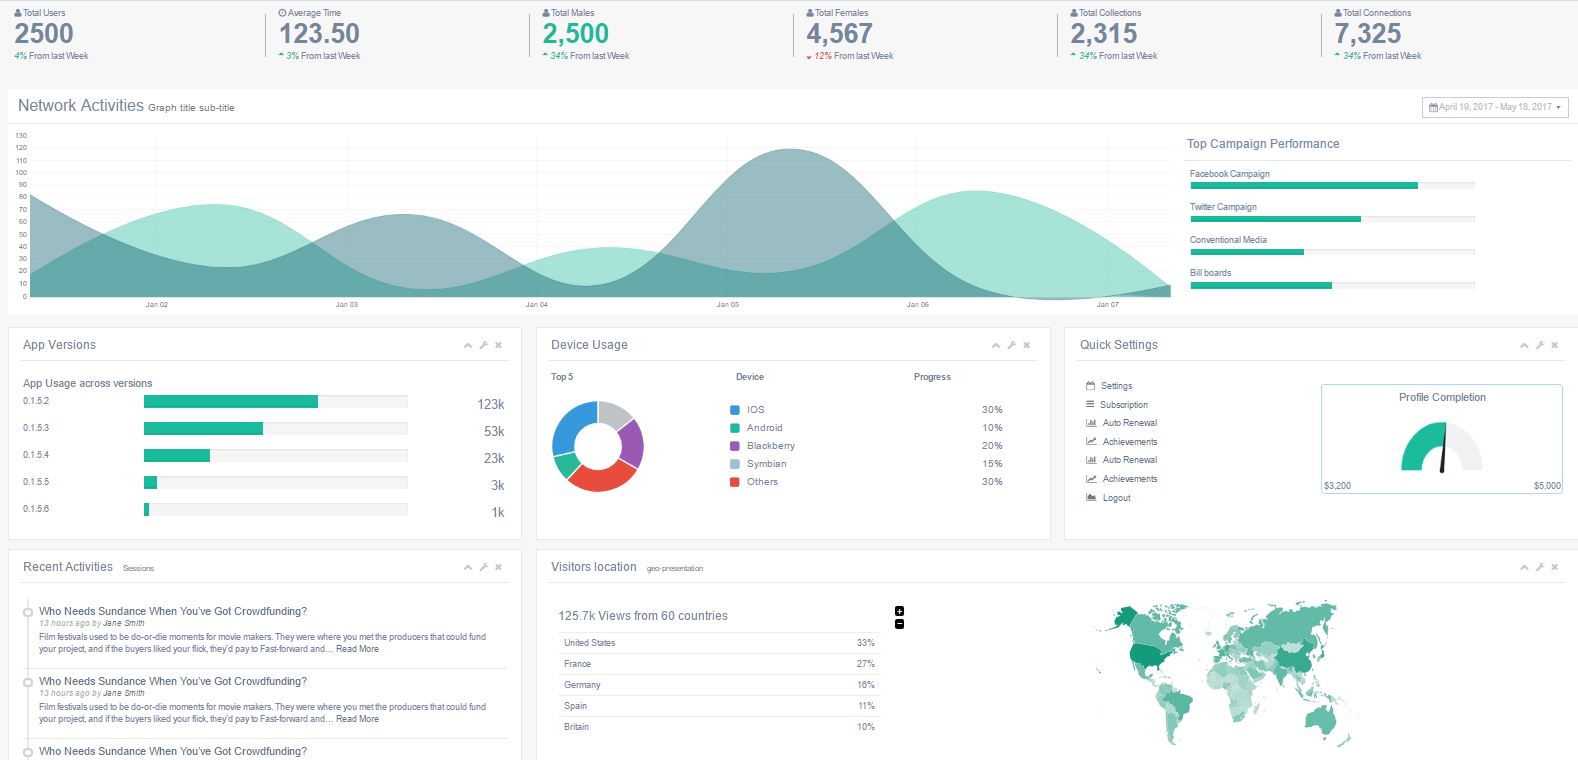This screenshot has width=1578, height=760.
Task: Open the second Sundance Crowdfunding article title
Action: 173,681
